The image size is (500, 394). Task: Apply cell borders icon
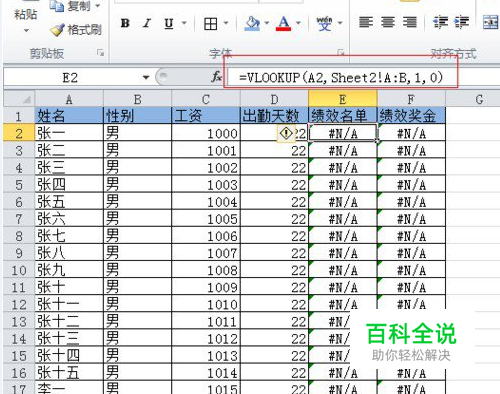(210, 24)
